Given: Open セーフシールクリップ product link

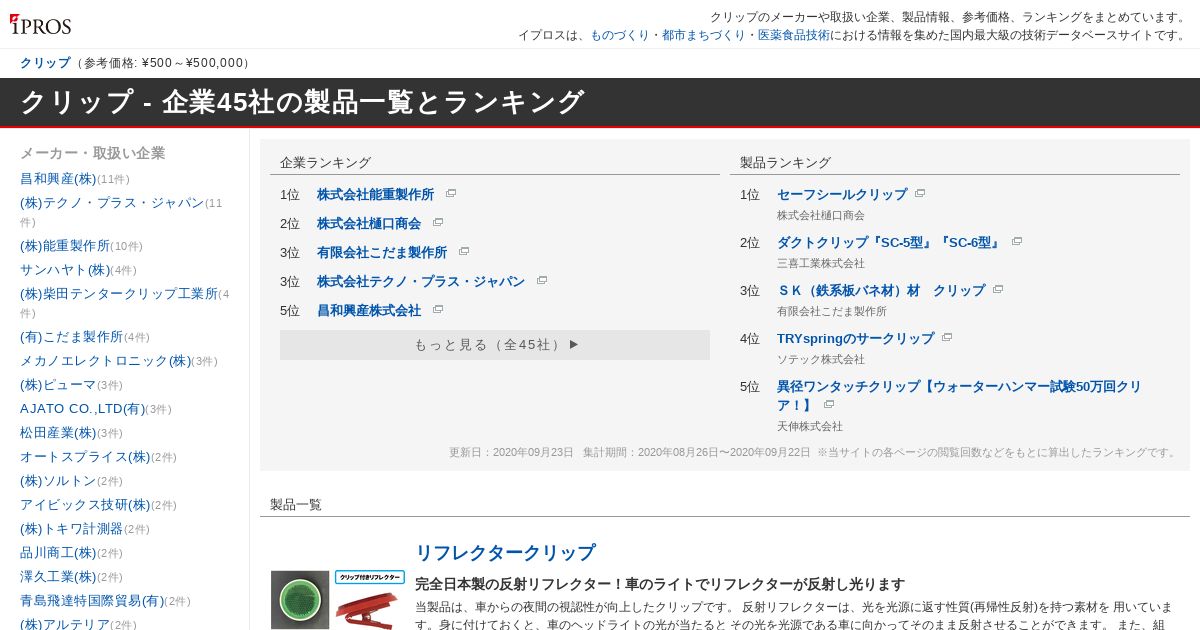Looking at the screenshot, I should click(842, 195).
